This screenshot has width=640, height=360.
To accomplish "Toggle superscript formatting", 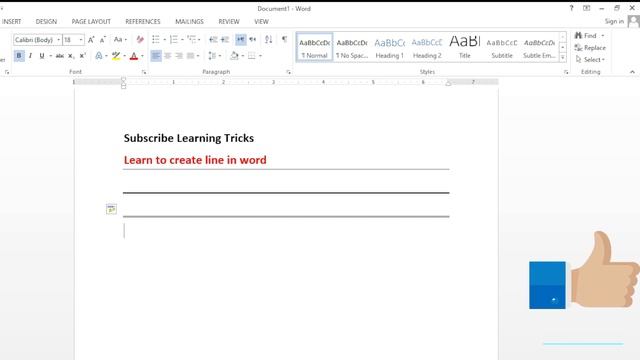I will click(82, 56).
